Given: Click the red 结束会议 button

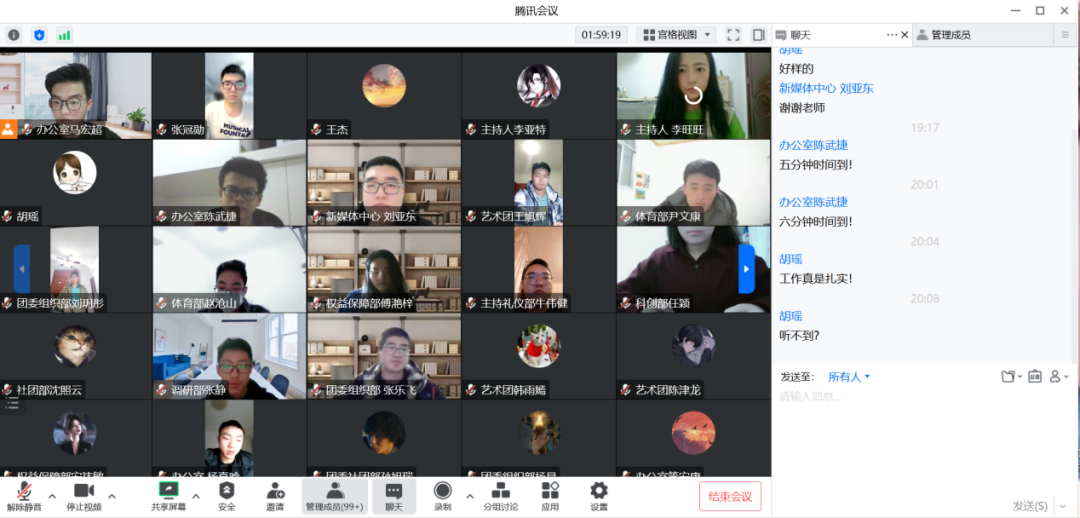Looking at the screenshot, I should 730,496.
